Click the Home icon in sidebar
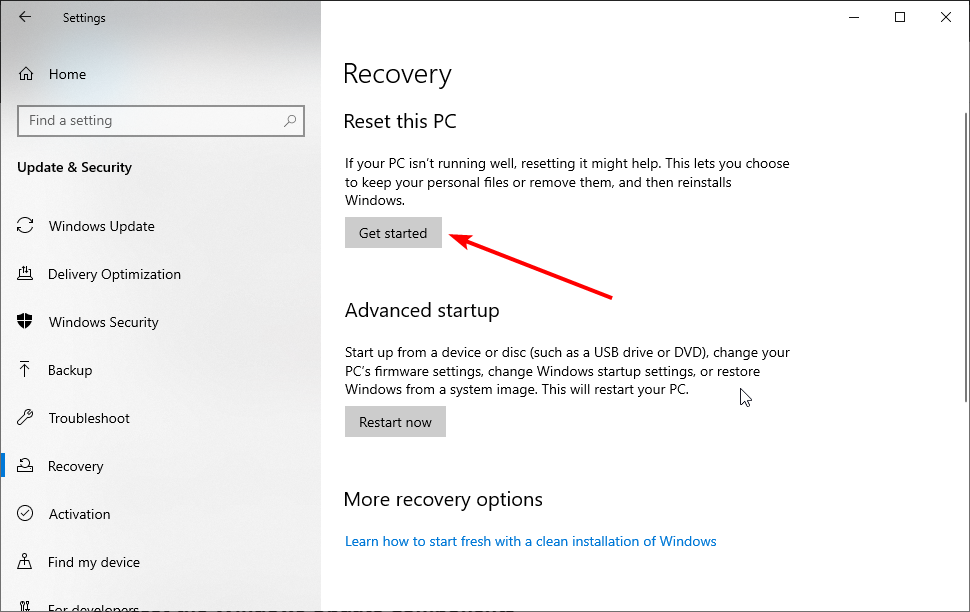The height and width of the screenshot is (612, 970). pyautogui.click(x=27, y=74)
